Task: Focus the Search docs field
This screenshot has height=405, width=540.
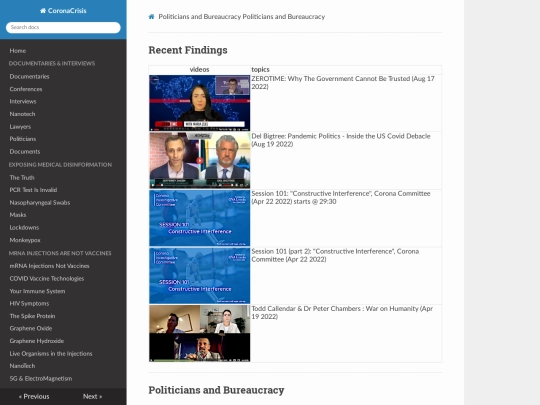Action: (x=63, y=28)
